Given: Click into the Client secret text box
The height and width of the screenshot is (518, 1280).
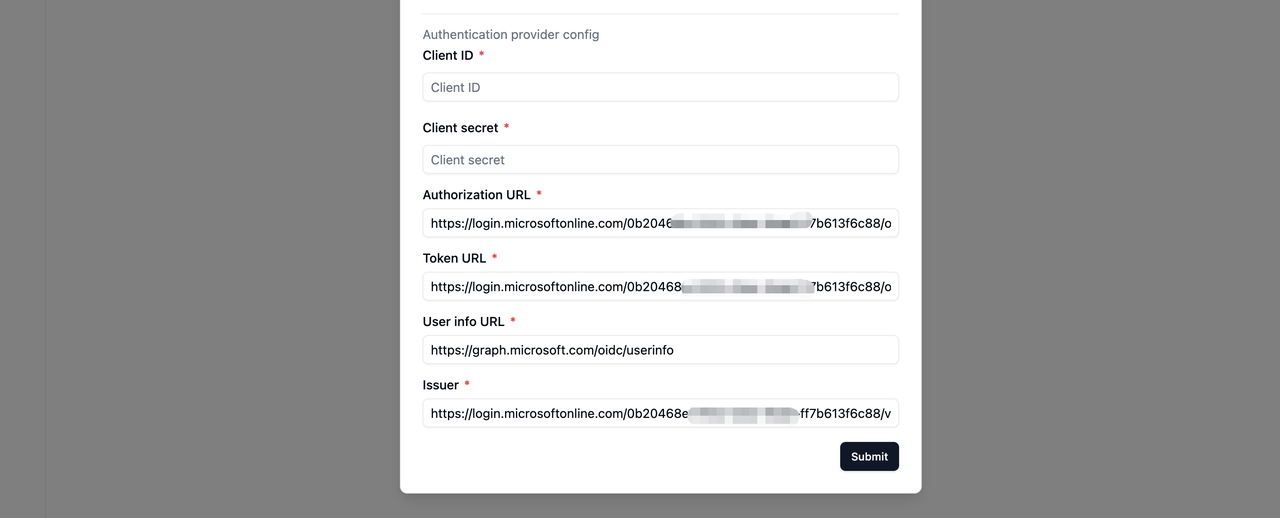Looking at the screenshot, I should [660, 159].
